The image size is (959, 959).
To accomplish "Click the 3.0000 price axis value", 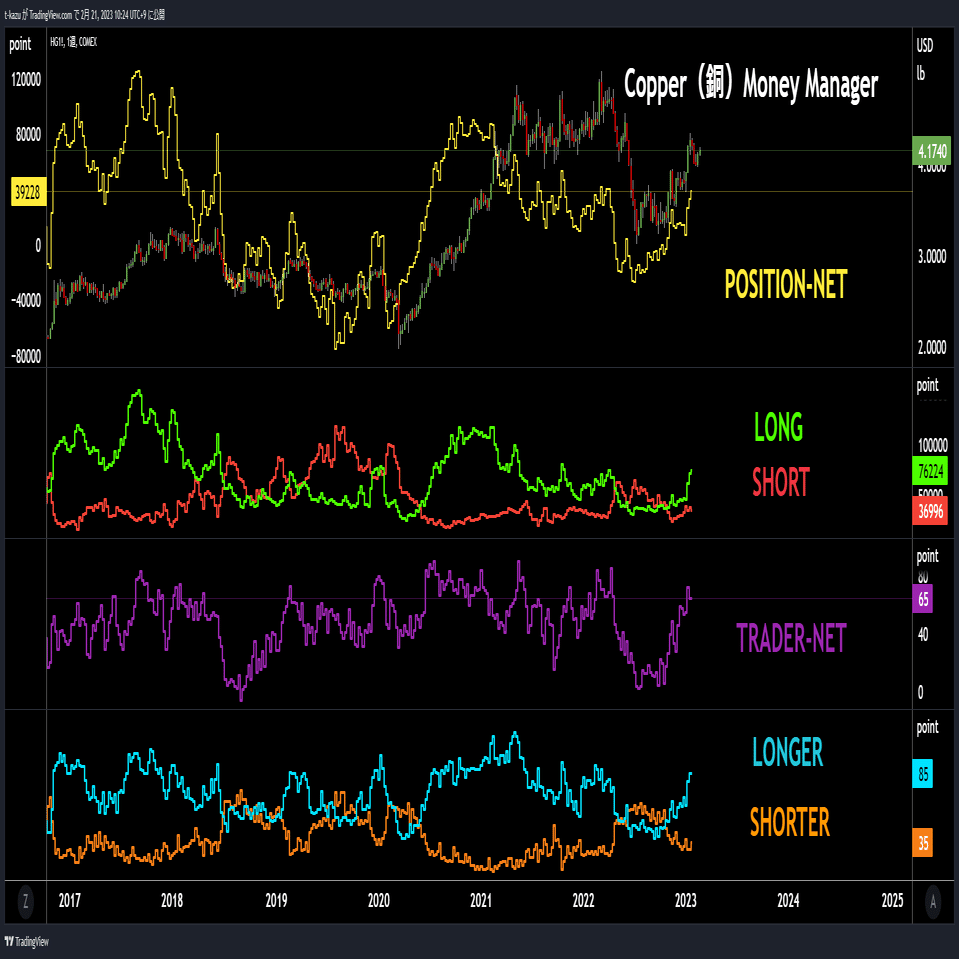I will 932,256.
